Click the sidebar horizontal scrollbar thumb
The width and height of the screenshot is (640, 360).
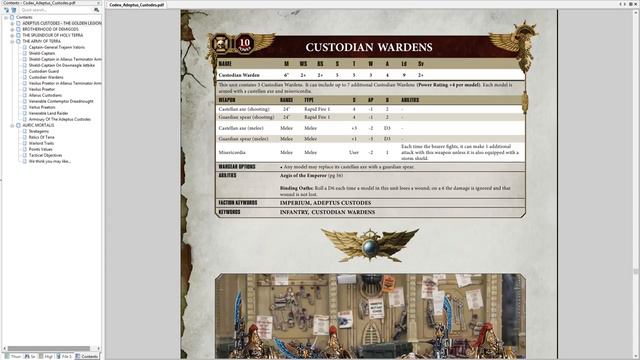[49, 349]
